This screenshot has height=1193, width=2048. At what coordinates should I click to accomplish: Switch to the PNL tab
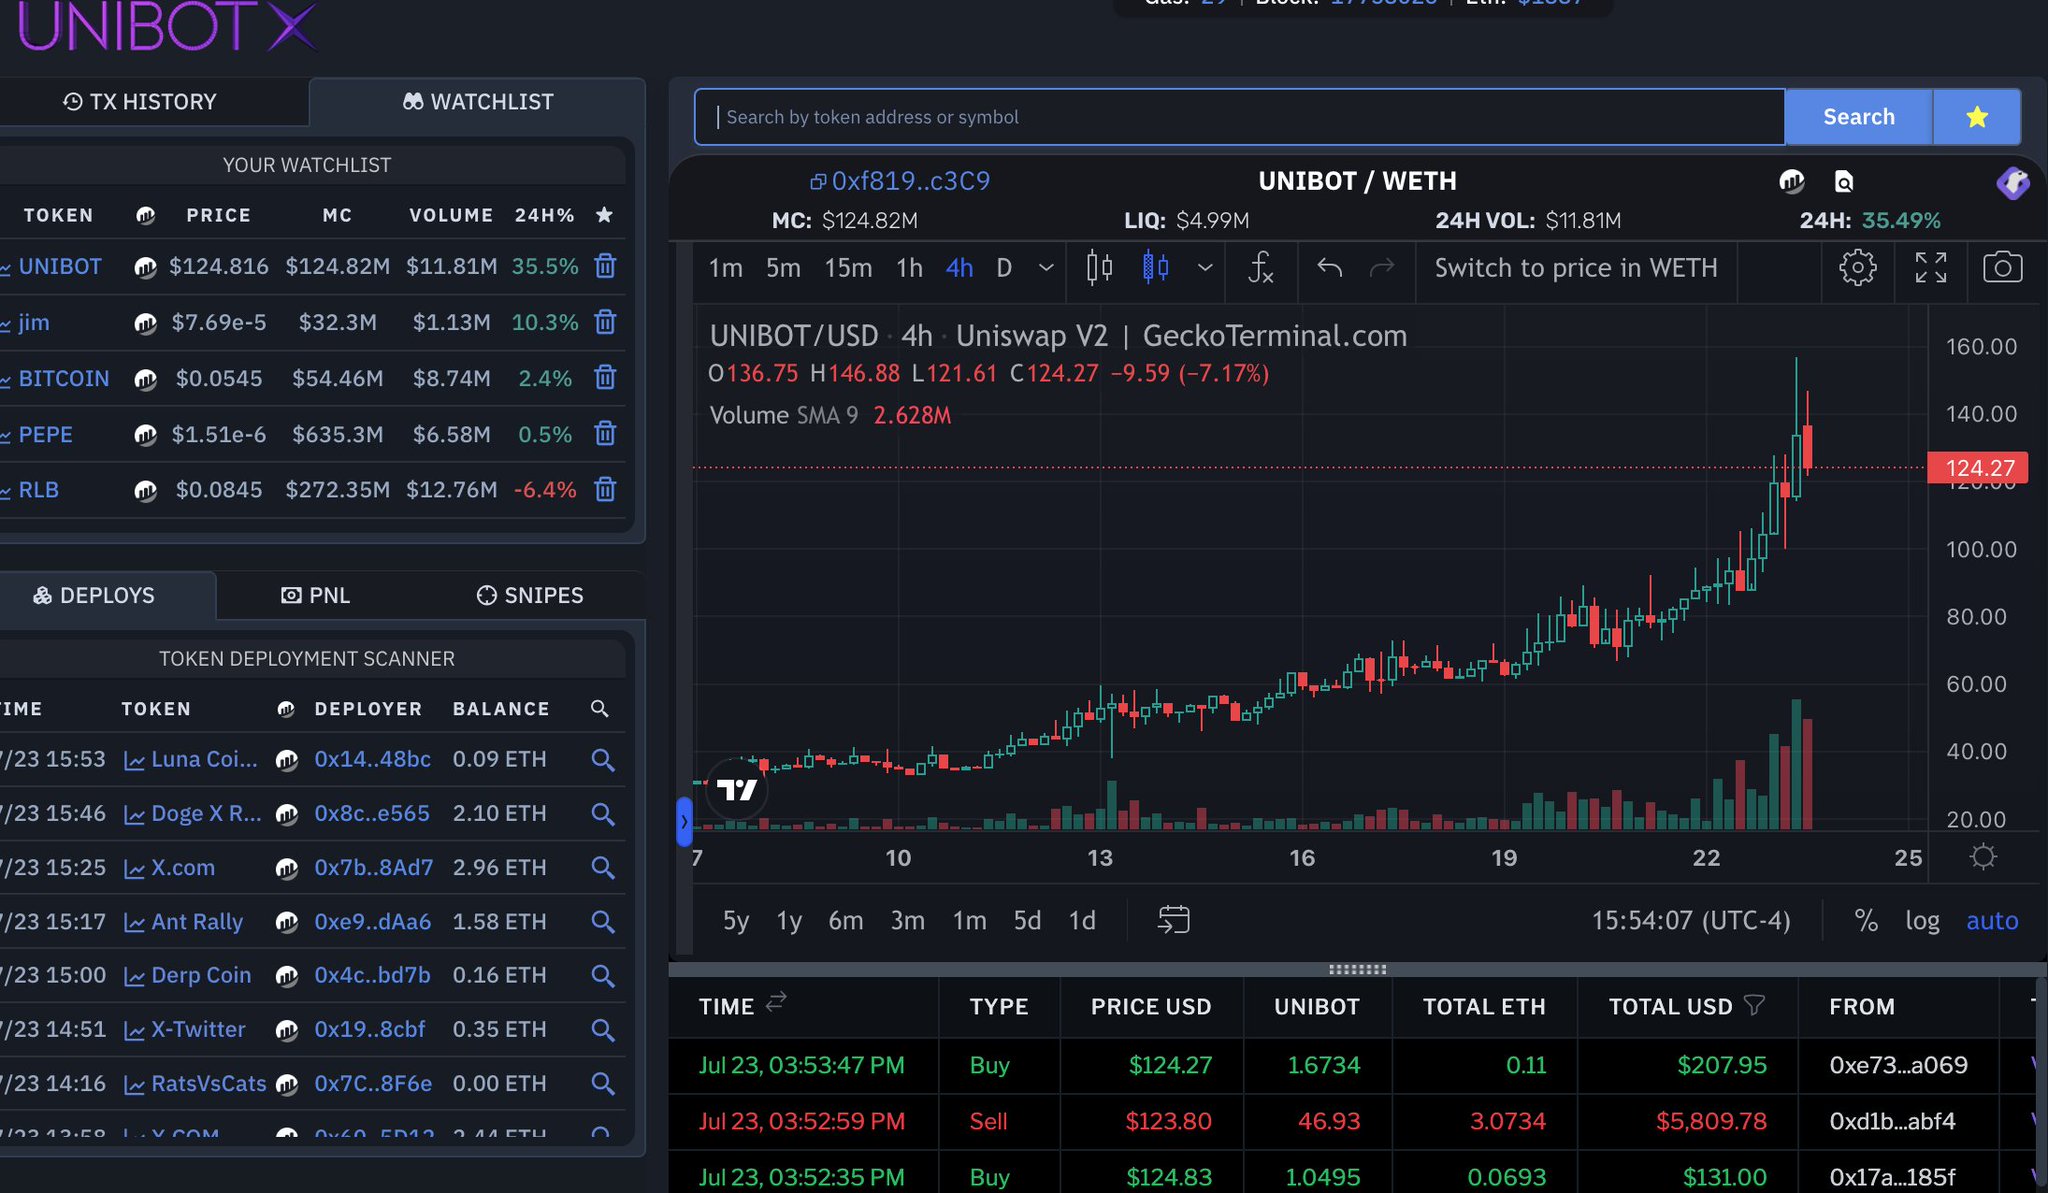315,595
